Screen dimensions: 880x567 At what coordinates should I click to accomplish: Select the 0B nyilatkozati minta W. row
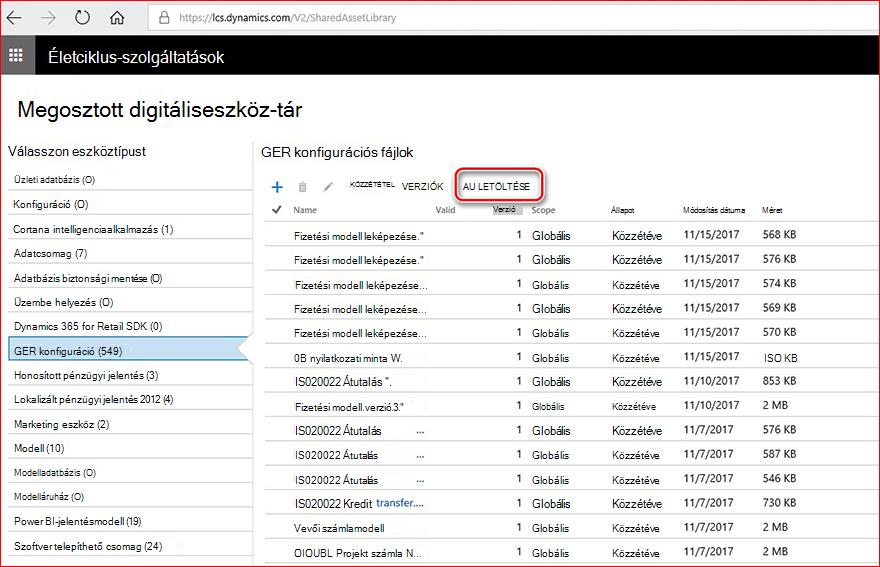[x=571, y=357]
